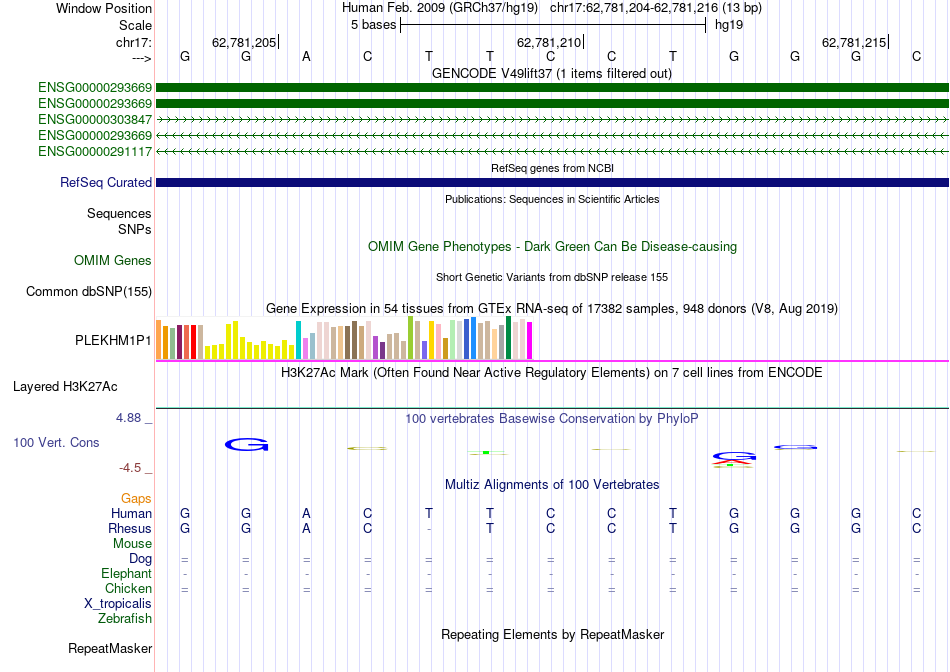Click the 100 Vert. Cons label
The width and height of the screenshot is (950, 672).
pos(56,443)
